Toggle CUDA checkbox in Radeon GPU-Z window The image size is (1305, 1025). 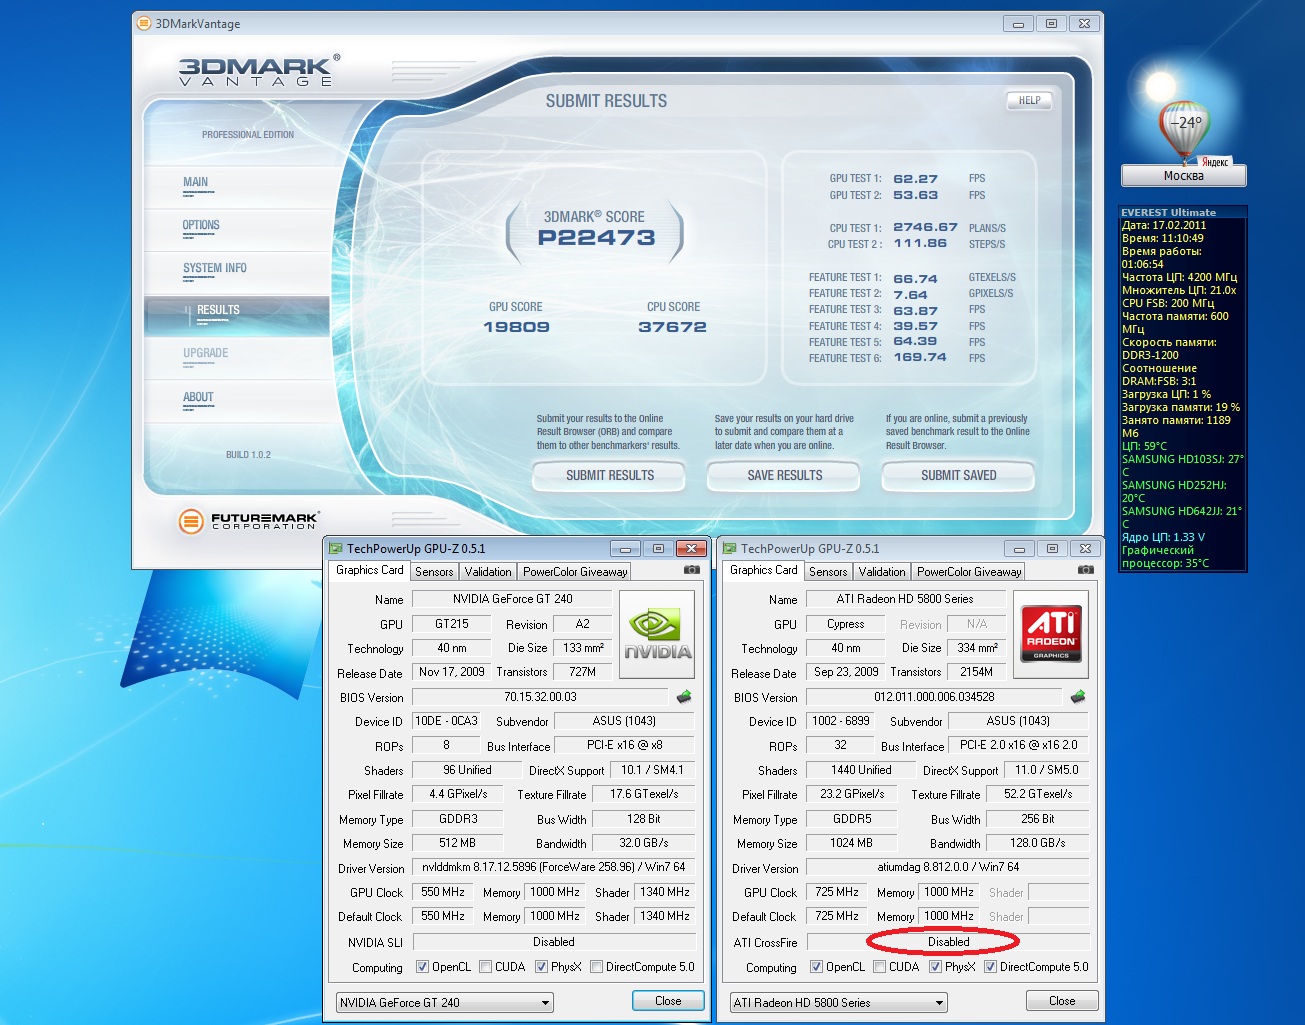point(879,967)
